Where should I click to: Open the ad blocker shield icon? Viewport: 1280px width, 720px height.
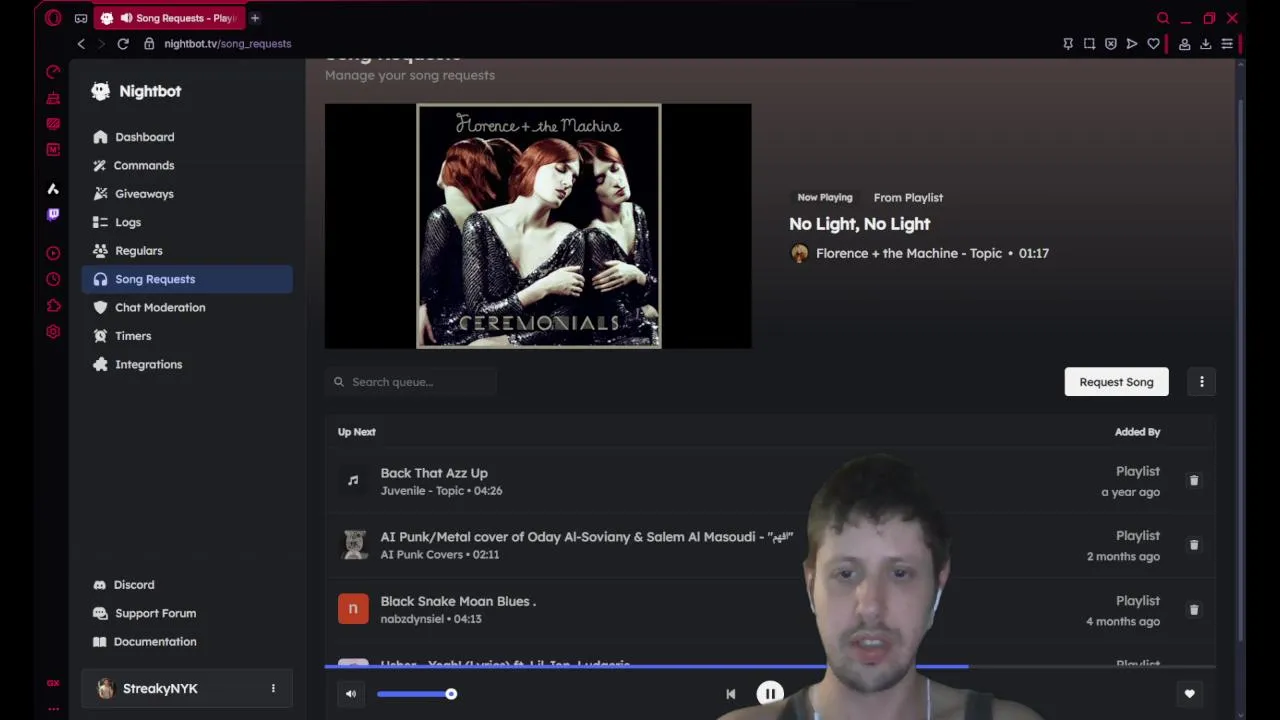1111,44
